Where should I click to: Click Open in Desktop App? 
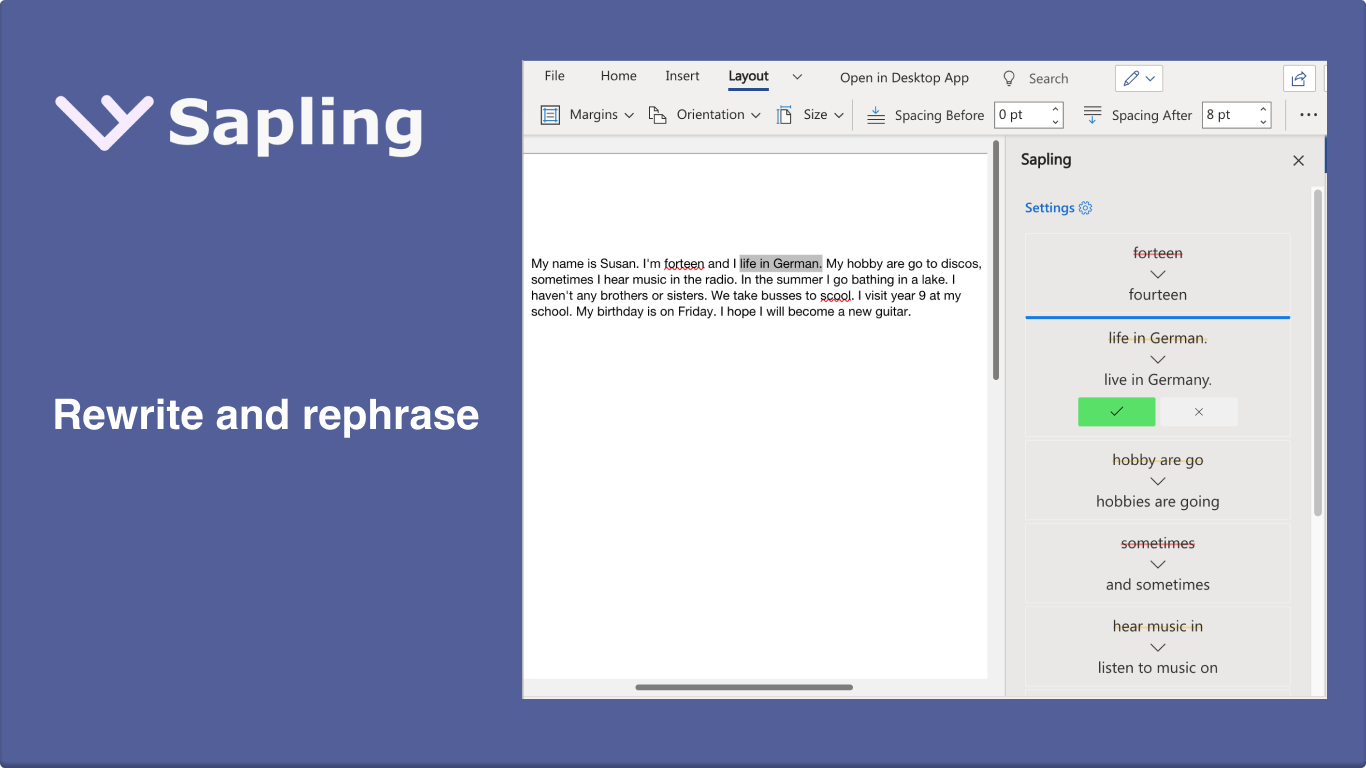[904, 78]
